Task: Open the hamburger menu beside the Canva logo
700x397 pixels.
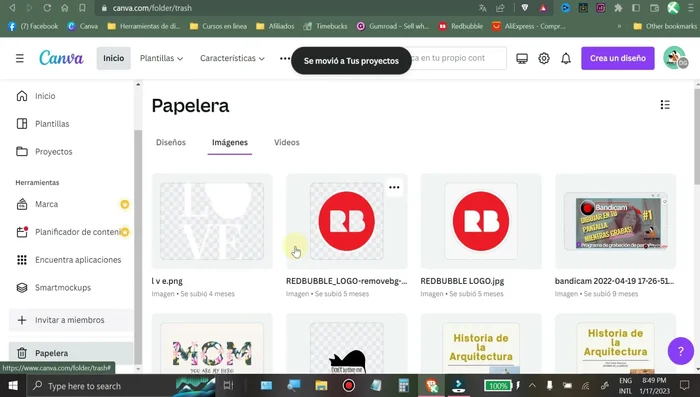Action: tap(20, 59)
